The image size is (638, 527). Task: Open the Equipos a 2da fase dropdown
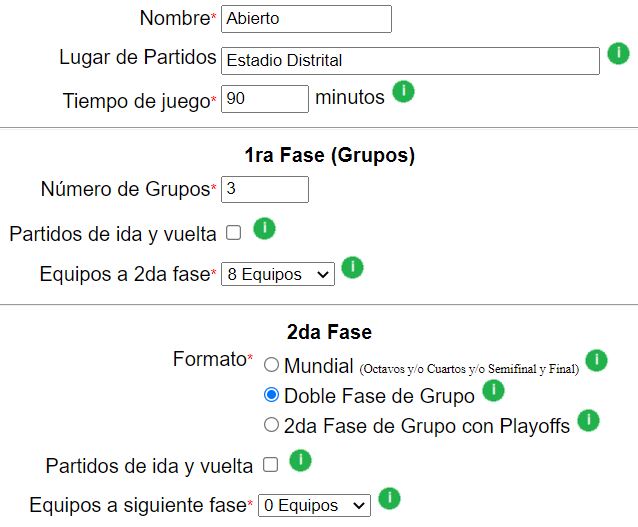click(278, 274)
